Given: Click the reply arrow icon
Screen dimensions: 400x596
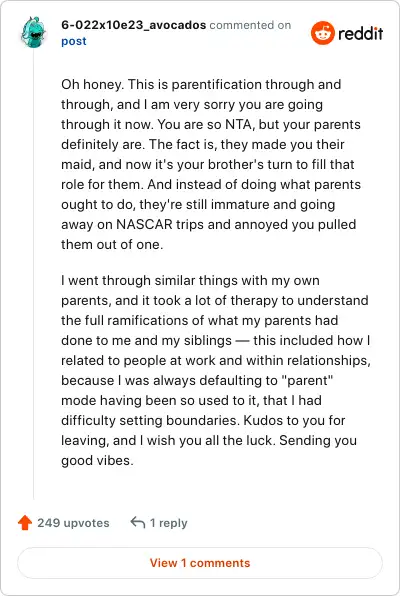Looking at the screenshot, I should click(x=138, y=523).
